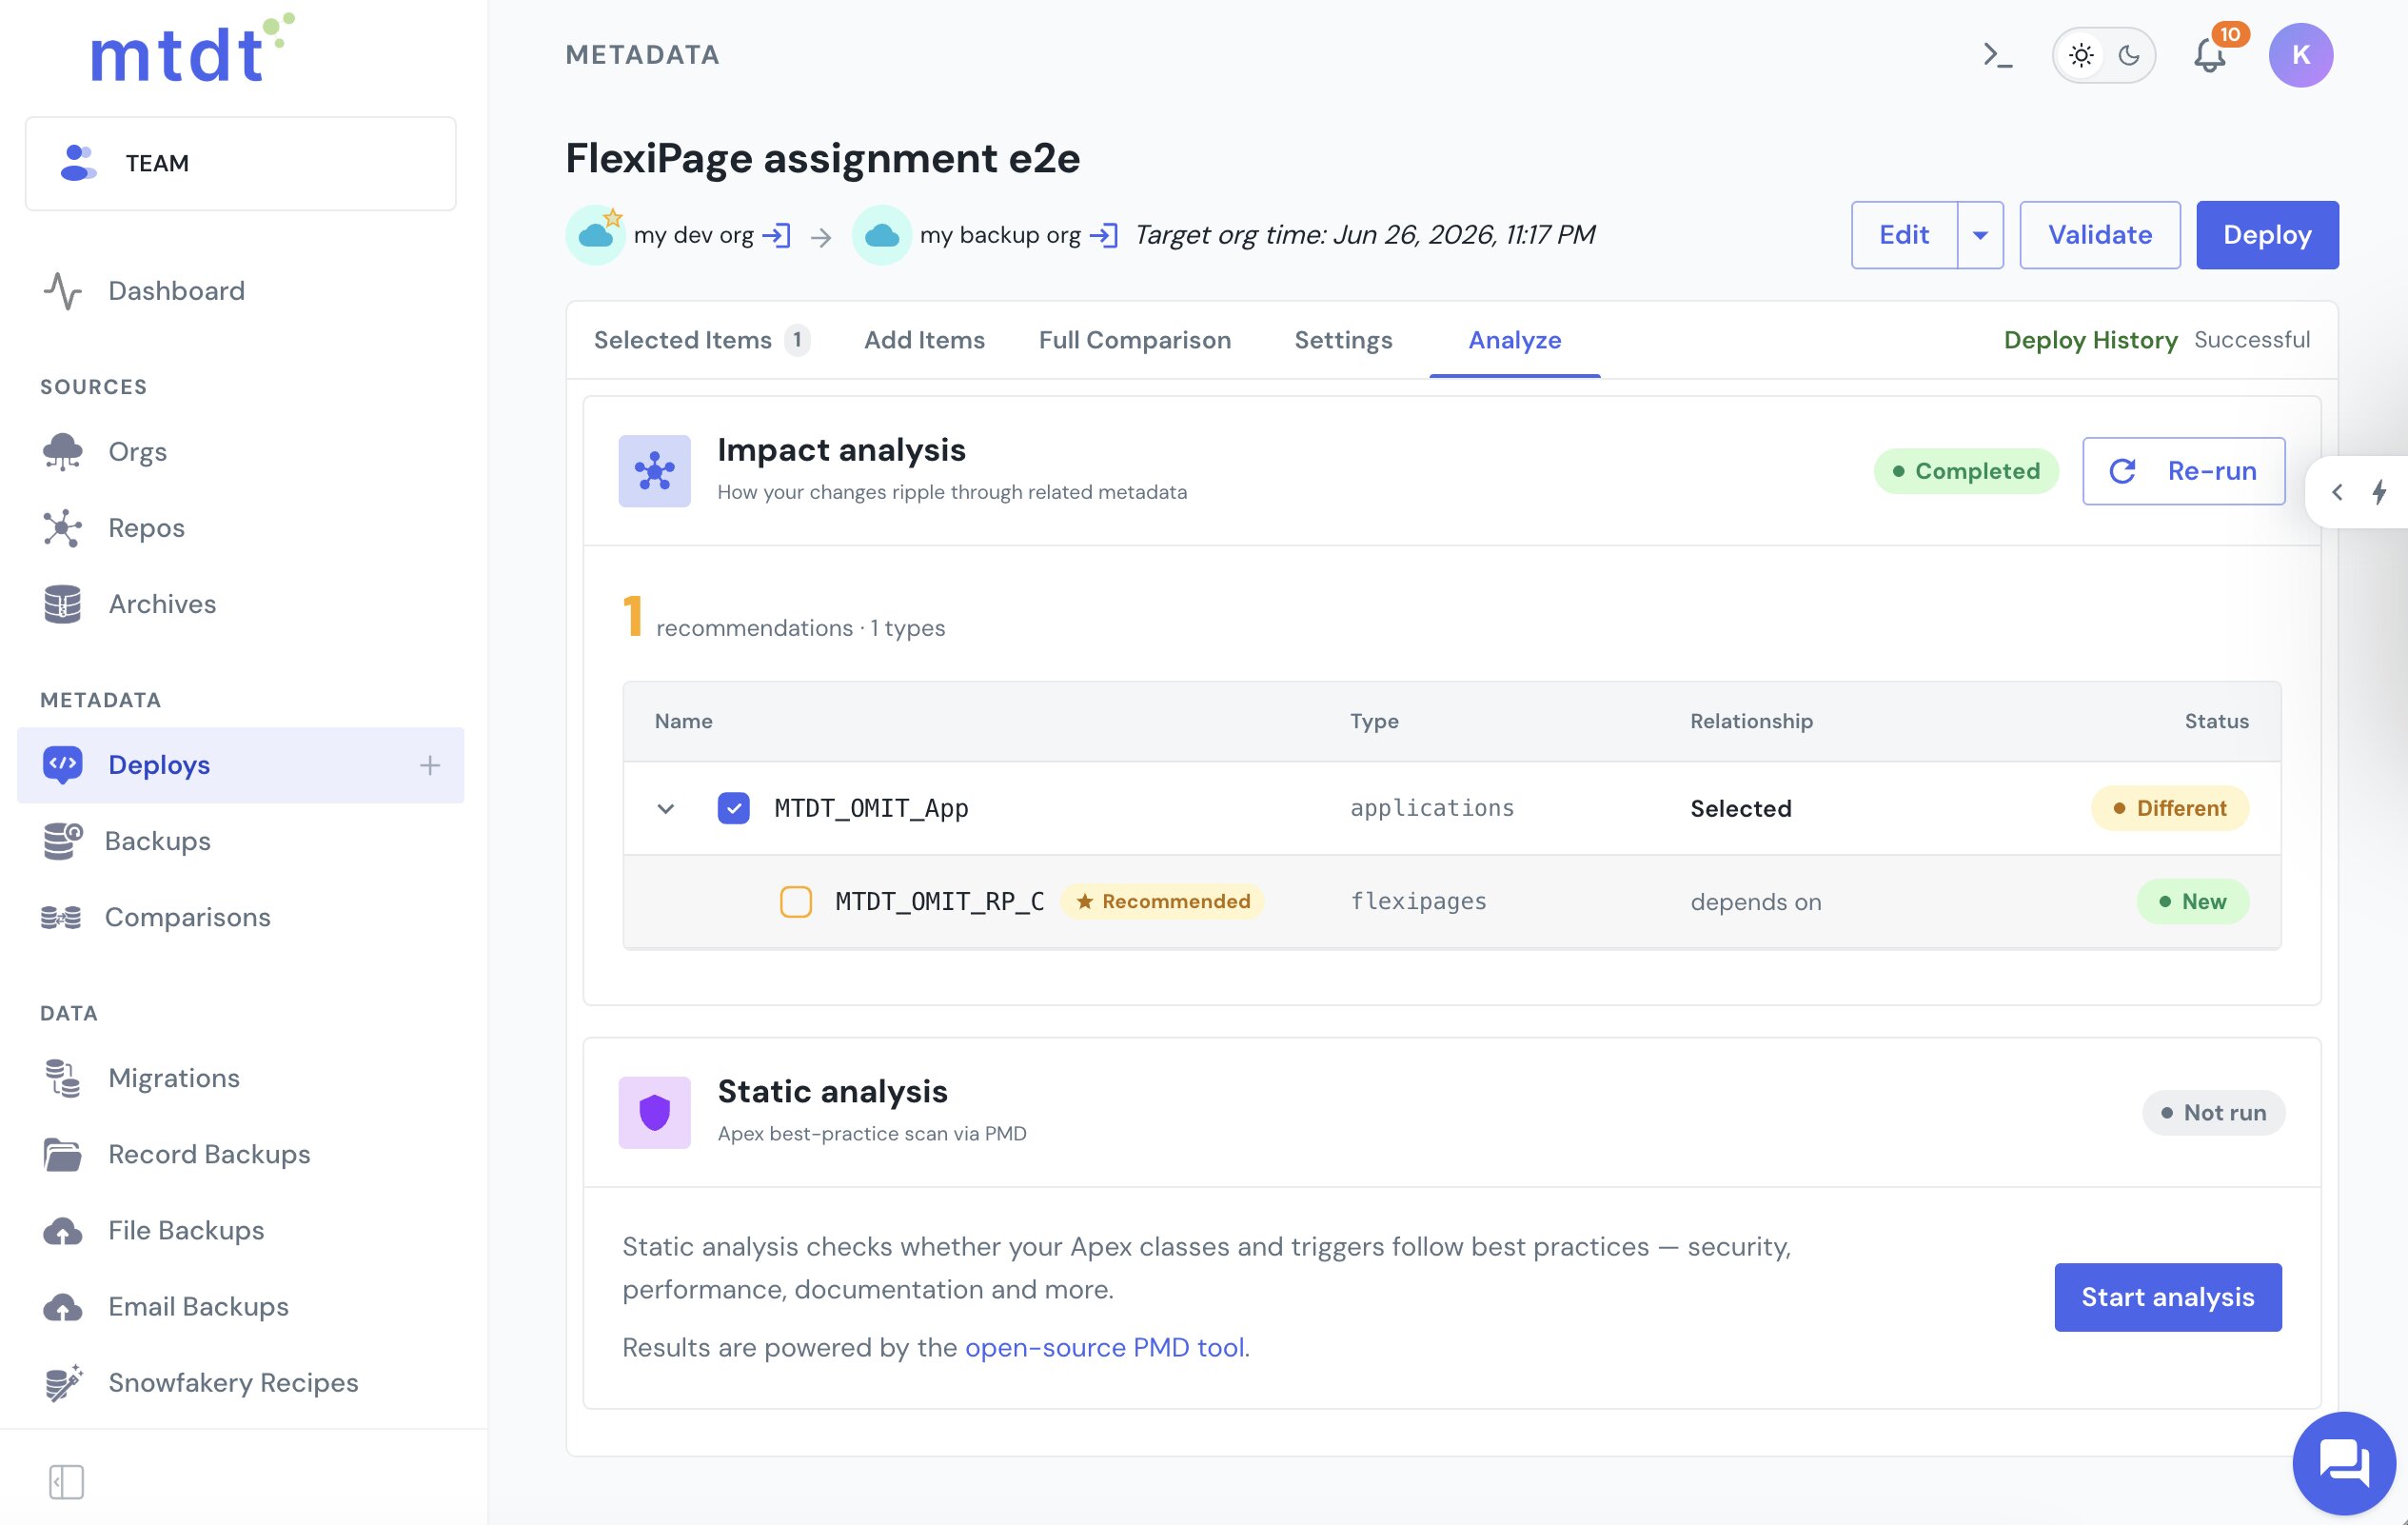Collapse the MTDT_OMIT_App row chevron

pos(666,808)
